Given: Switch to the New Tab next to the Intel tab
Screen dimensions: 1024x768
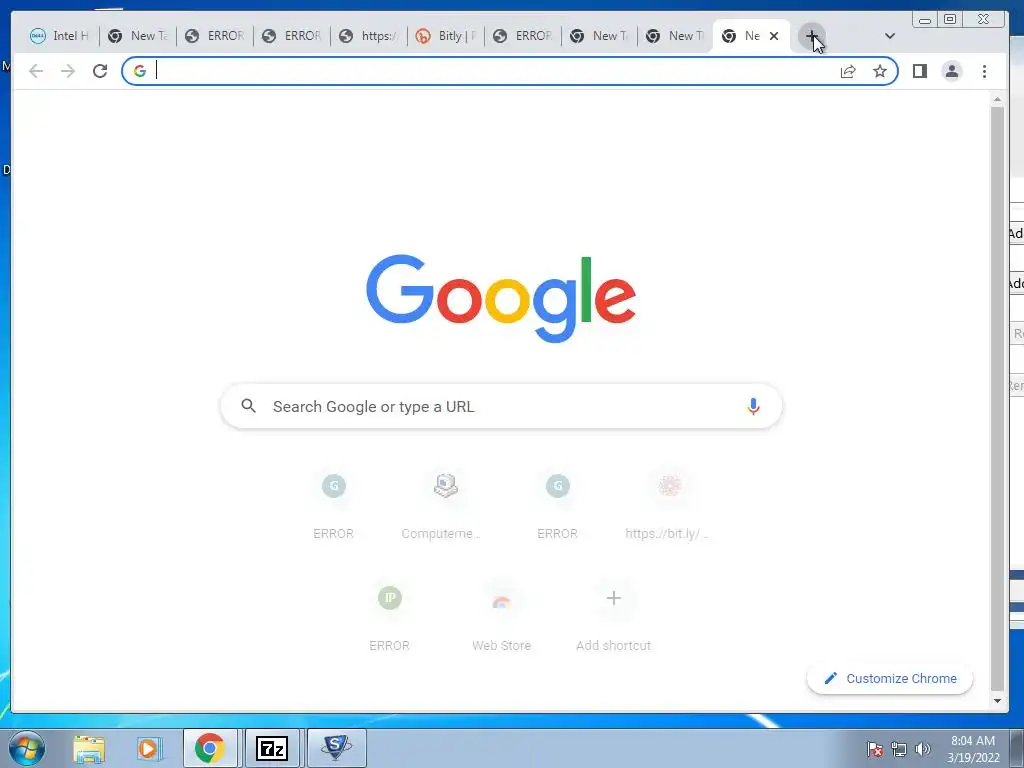Looking at the screenshot, I should (x=138, y=36).
